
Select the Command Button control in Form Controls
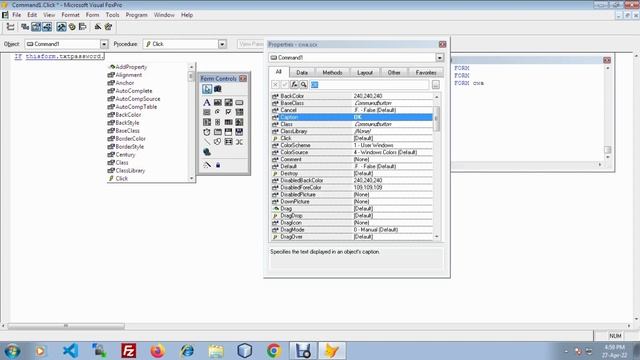[239, 102]
